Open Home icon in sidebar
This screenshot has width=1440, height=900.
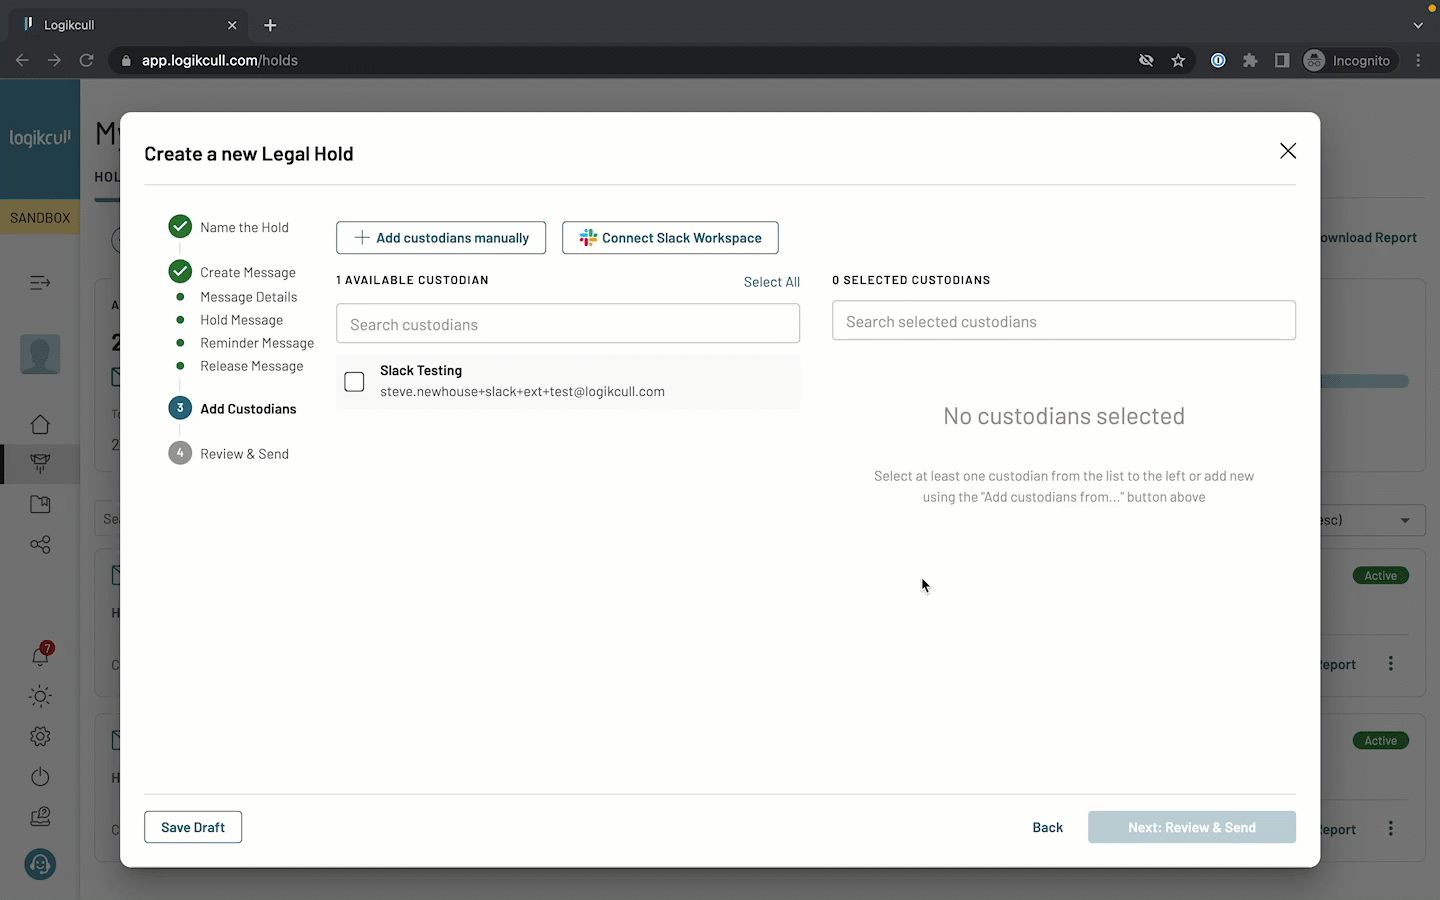tap(40, 424)
